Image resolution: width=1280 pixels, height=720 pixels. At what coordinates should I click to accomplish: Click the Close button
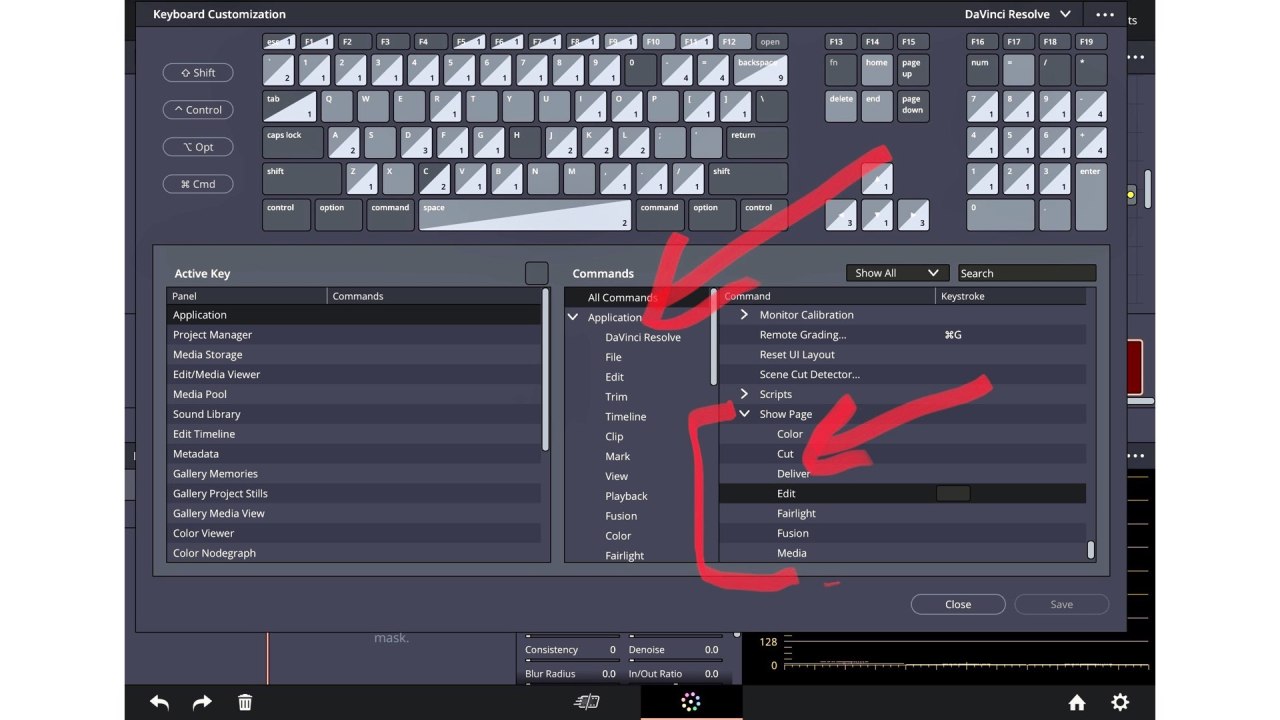point(958,604)
